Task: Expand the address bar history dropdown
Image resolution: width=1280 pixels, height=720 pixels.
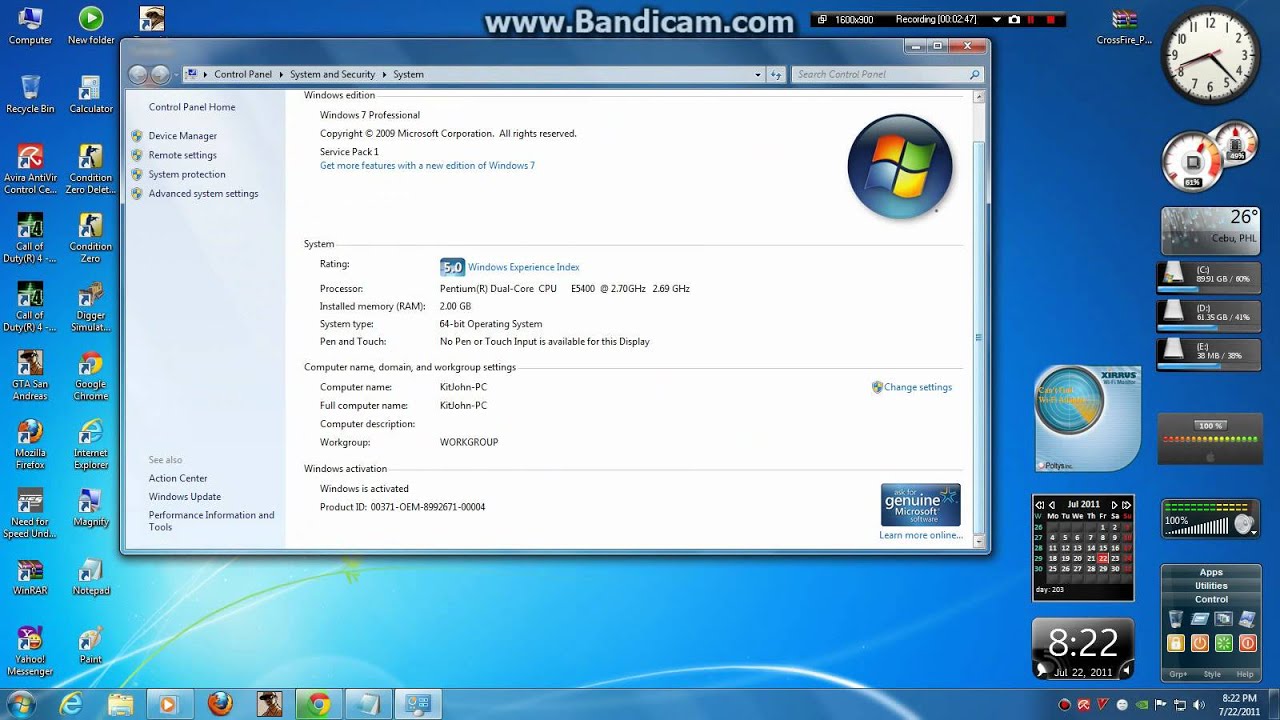Action: pos(757,74)
